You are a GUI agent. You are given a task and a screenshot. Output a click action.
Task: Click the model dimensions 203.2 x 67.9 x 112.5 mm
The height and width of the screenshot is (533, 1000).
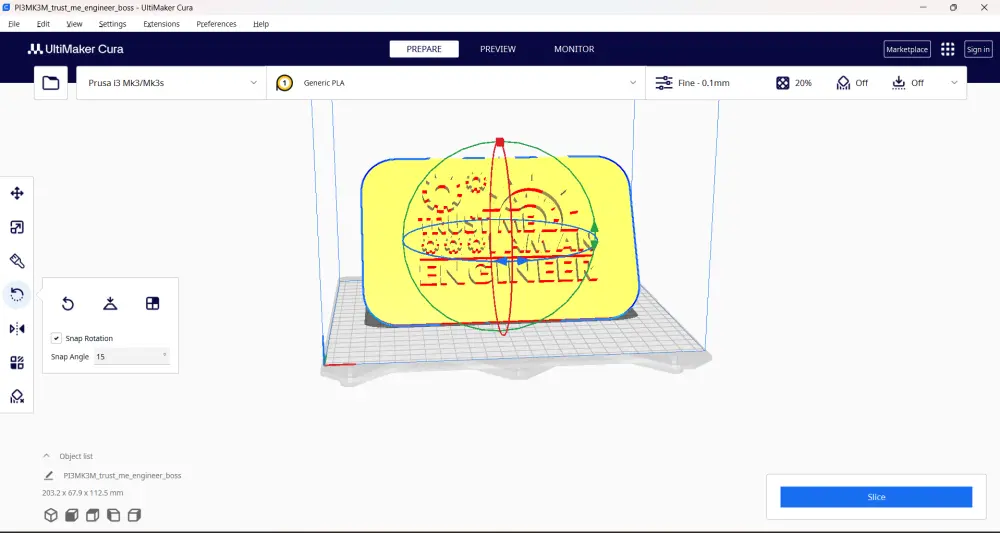83,493
